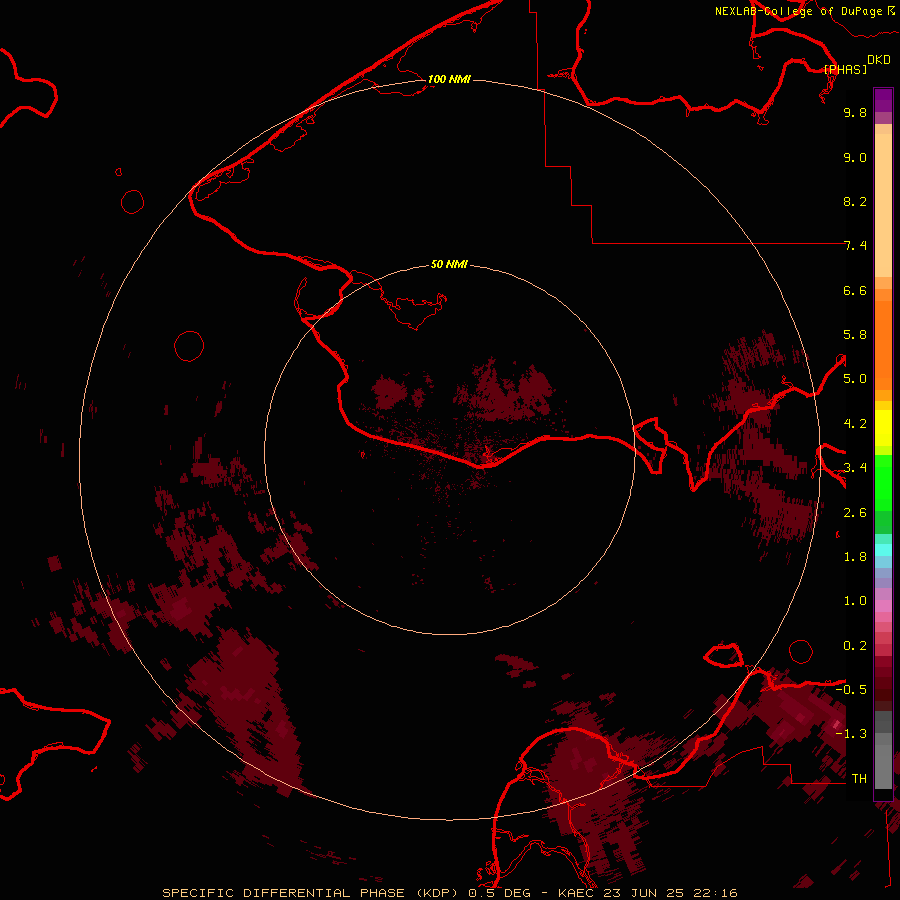Click the "22:16" timestamp in the caption

click(x=715, y=893)
